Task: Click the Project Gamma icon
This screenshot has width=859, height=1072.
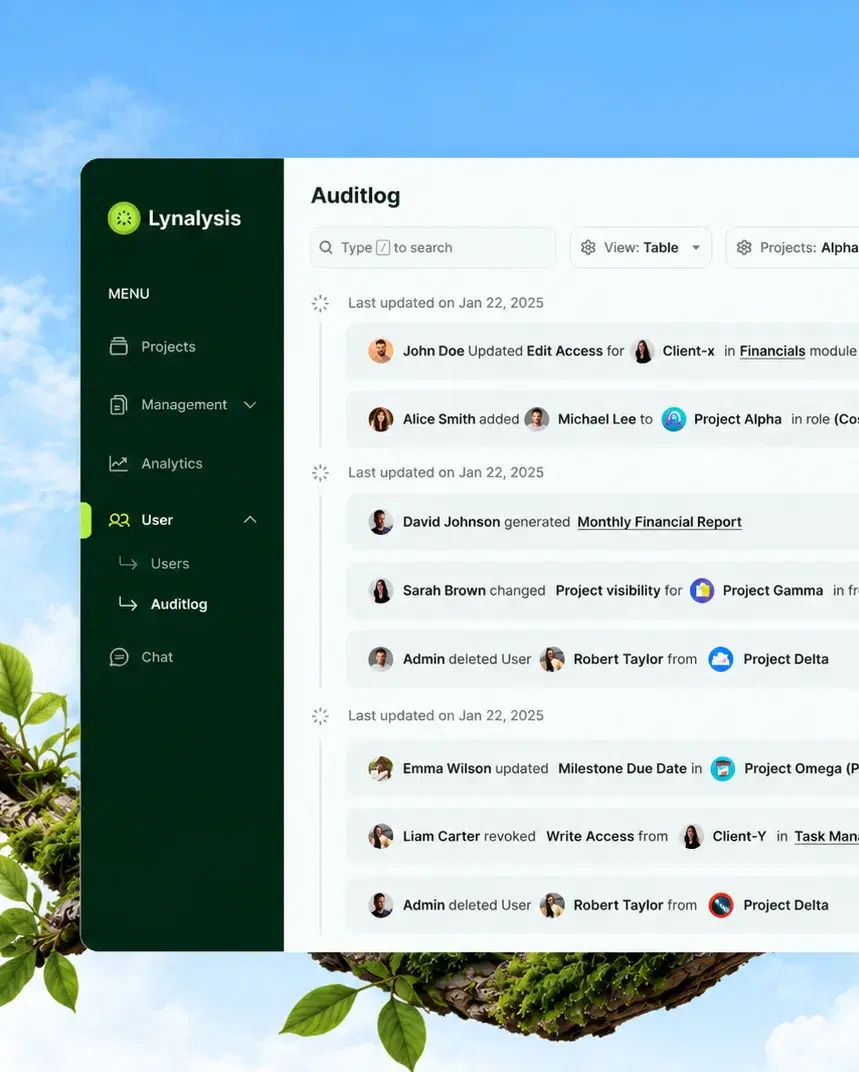Action: coord(702,591)
